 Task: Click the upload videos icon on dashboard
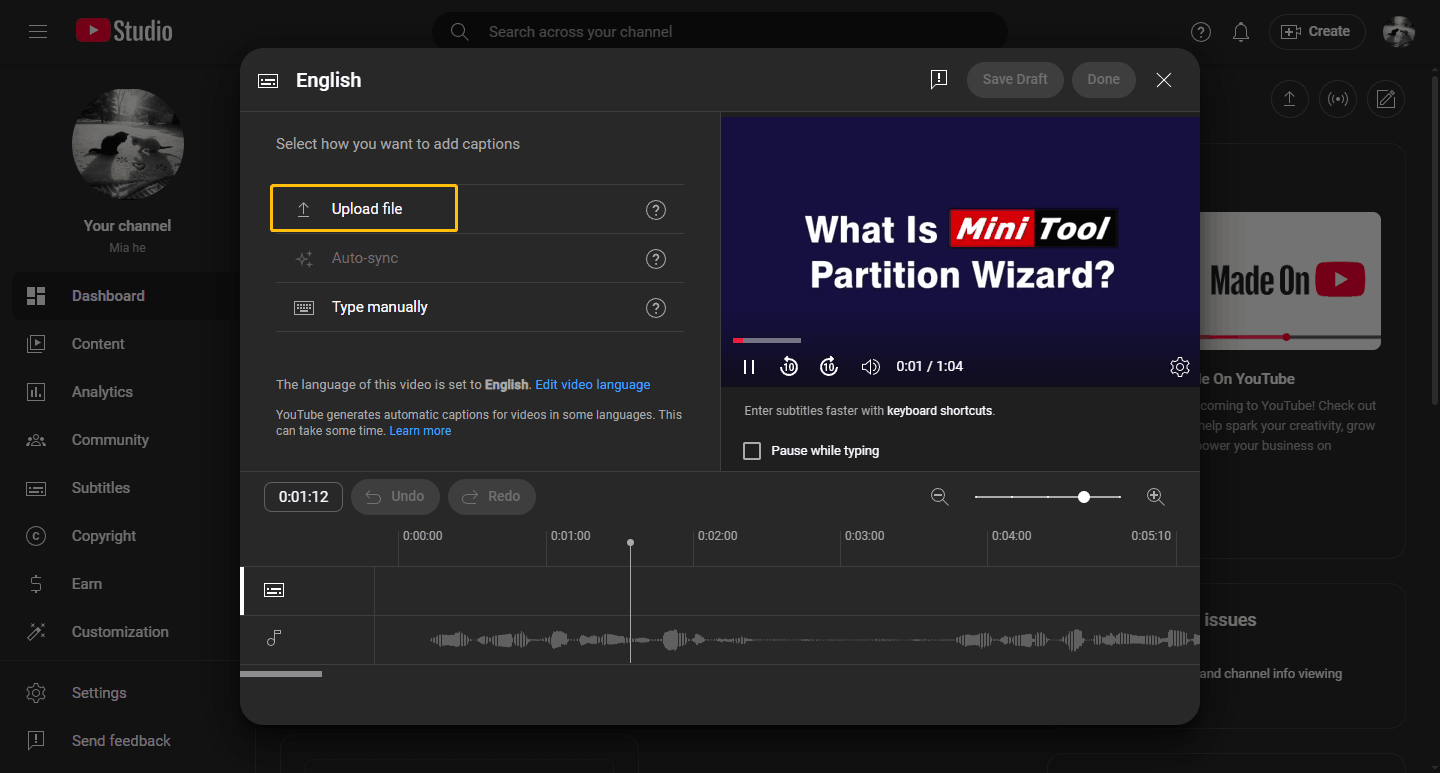[x=1290, y=99]
